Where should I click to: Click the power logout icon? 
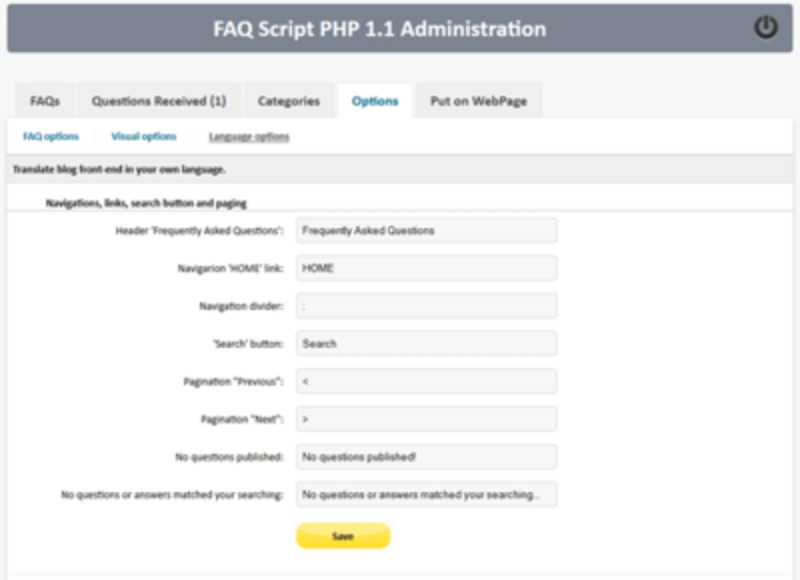pos(765,28)
